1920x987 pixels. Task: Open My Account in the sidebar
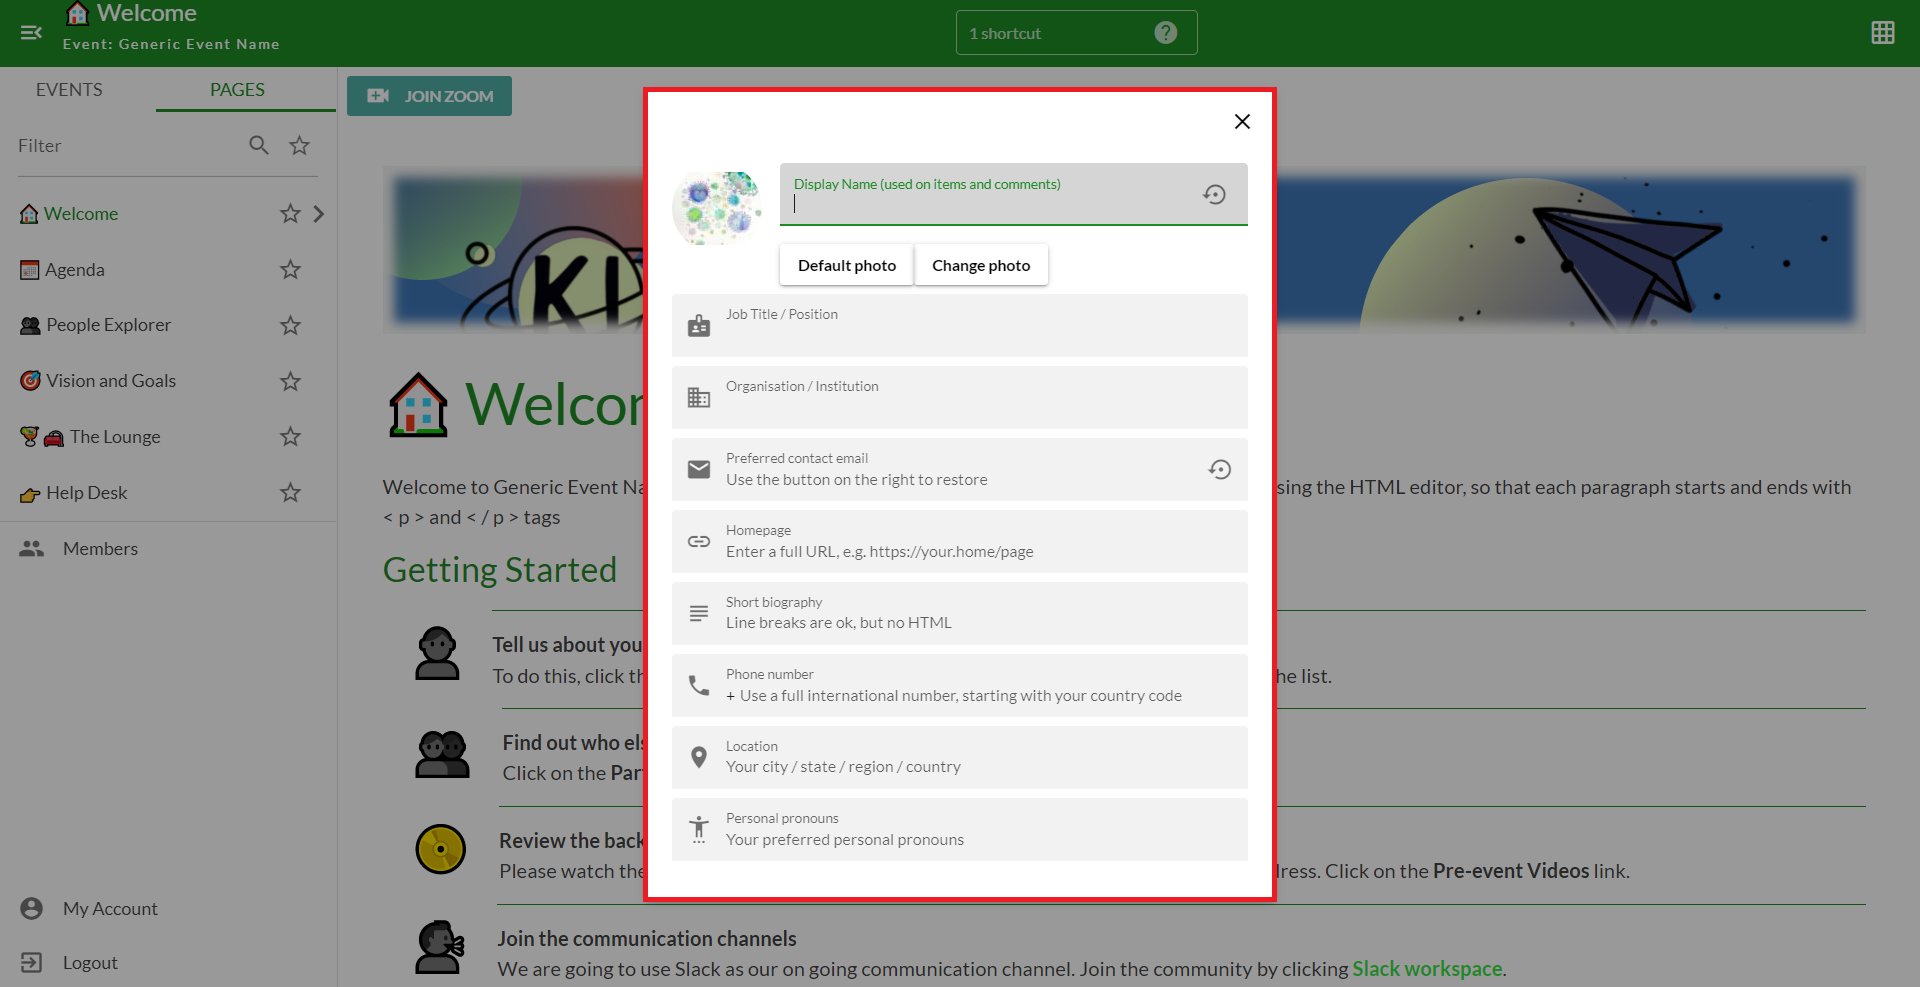[x=110, y=909]
